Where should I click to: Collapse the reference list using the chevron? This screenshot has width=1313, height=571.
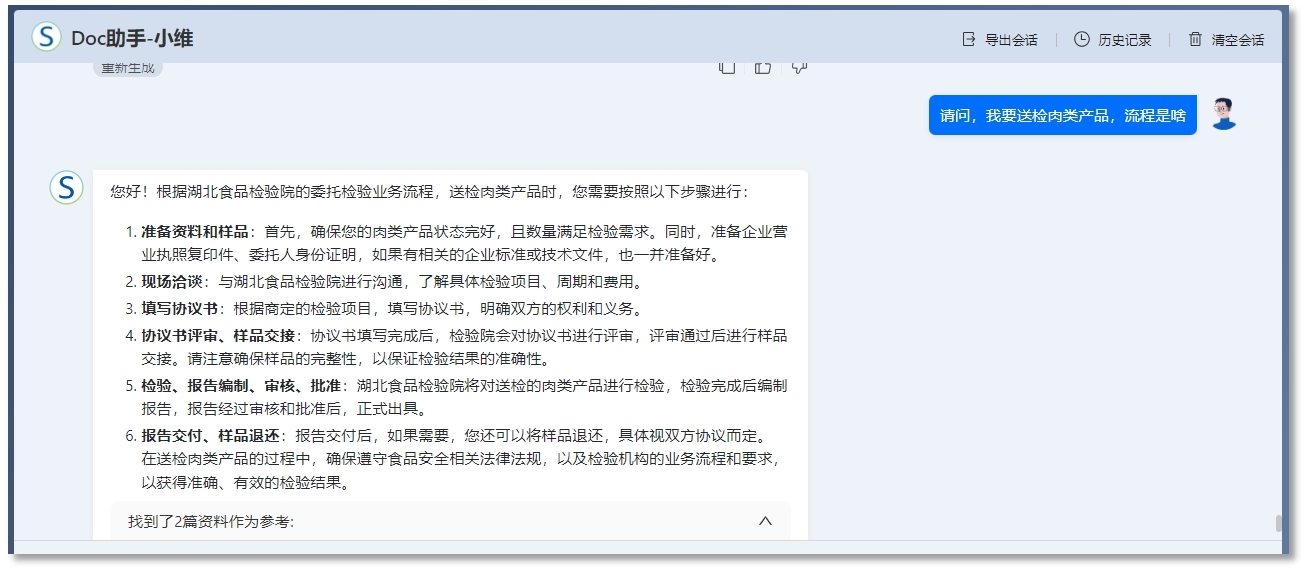[x=765, y=521]
